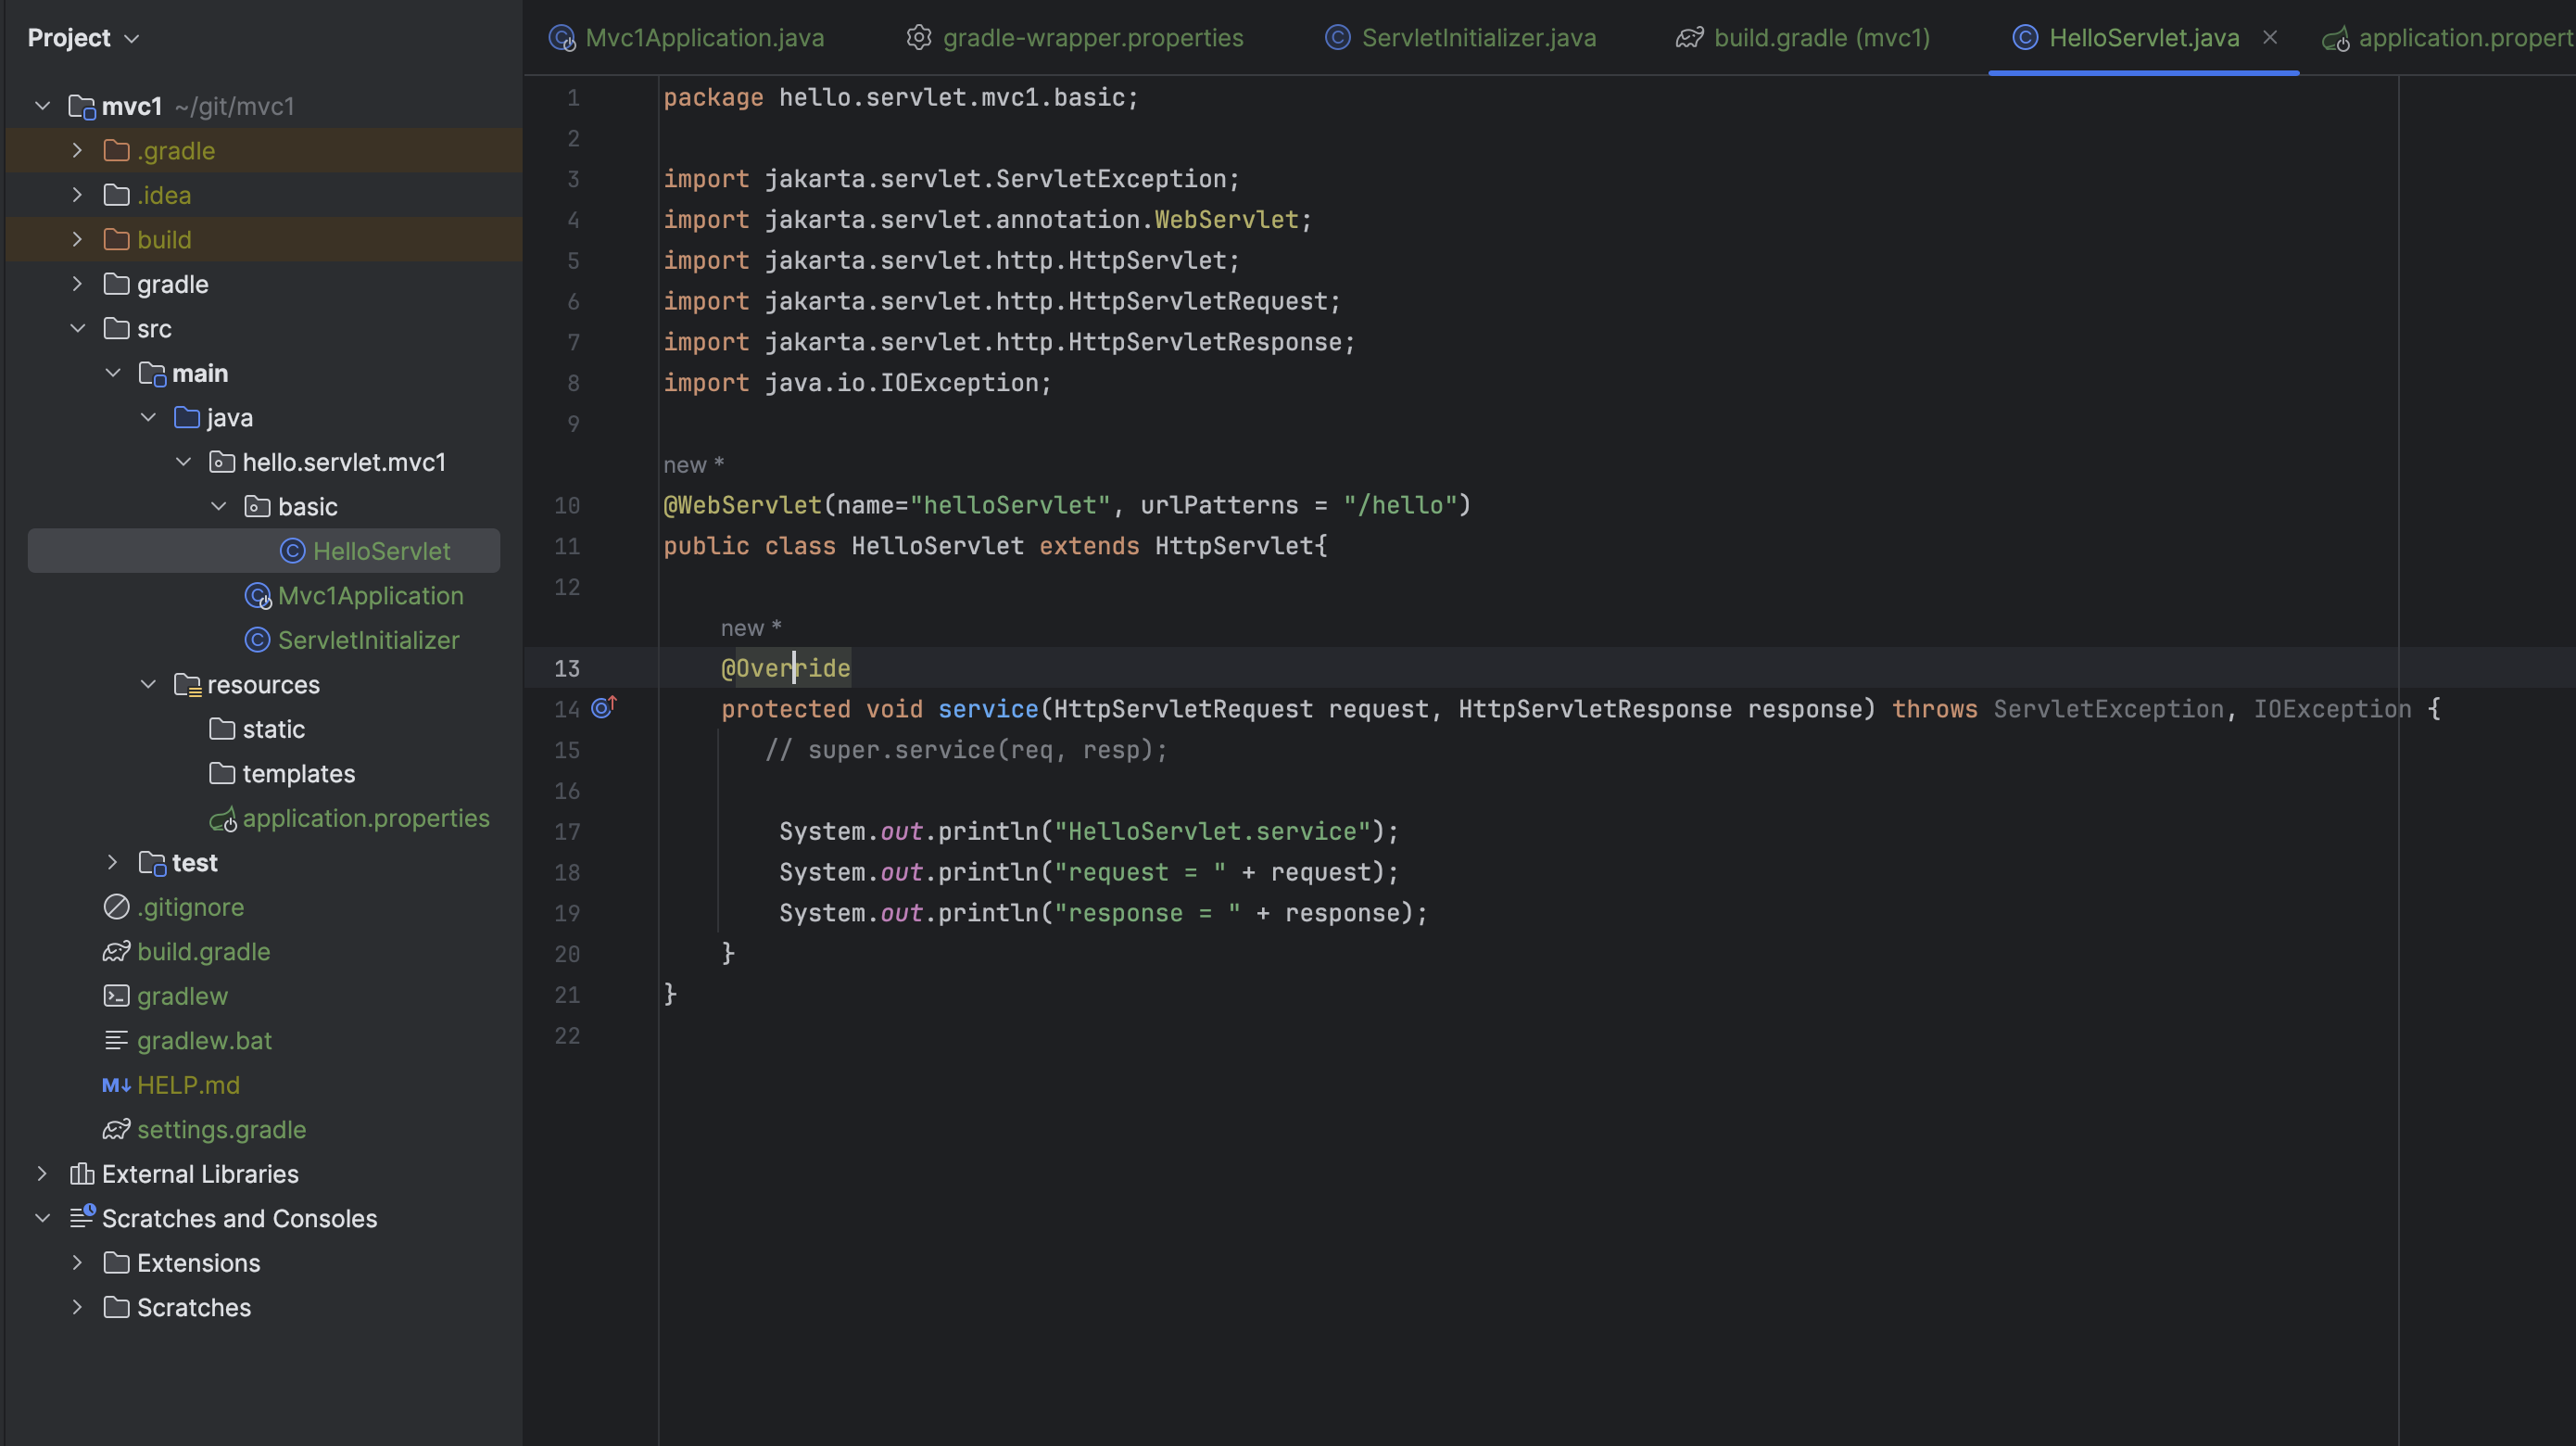Expand the test folder

[x=112, y=862]
